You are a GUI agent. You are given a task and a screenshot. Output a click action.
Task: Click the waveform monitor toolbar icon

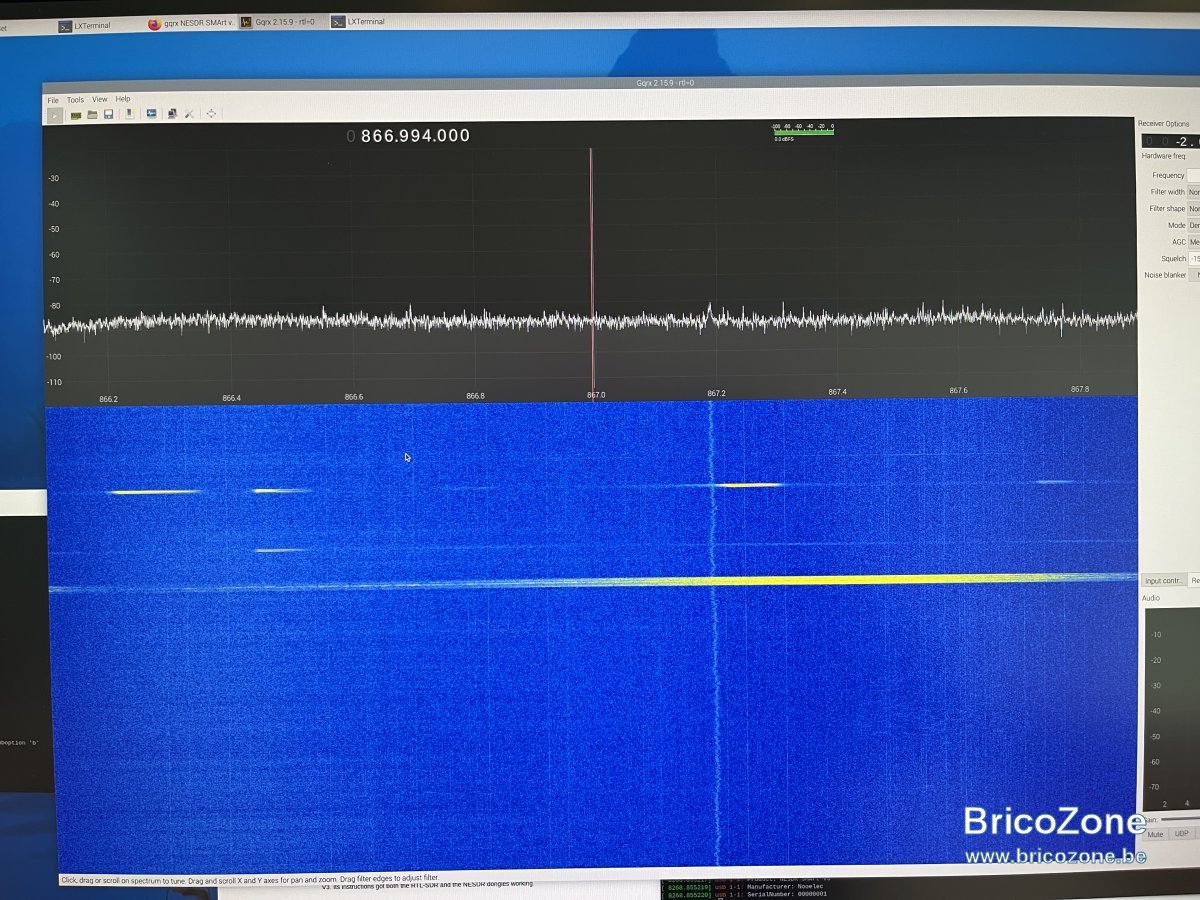click(x=151, y=114)
